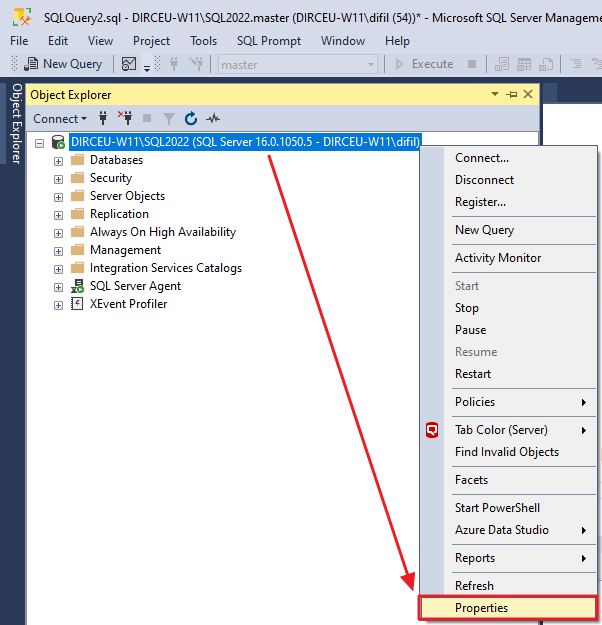The width and height of the screenshot is (602, 625).
Task: Open Activity Monitor pulse icon in Object Explorer
Action: click(x=213, y=118)
